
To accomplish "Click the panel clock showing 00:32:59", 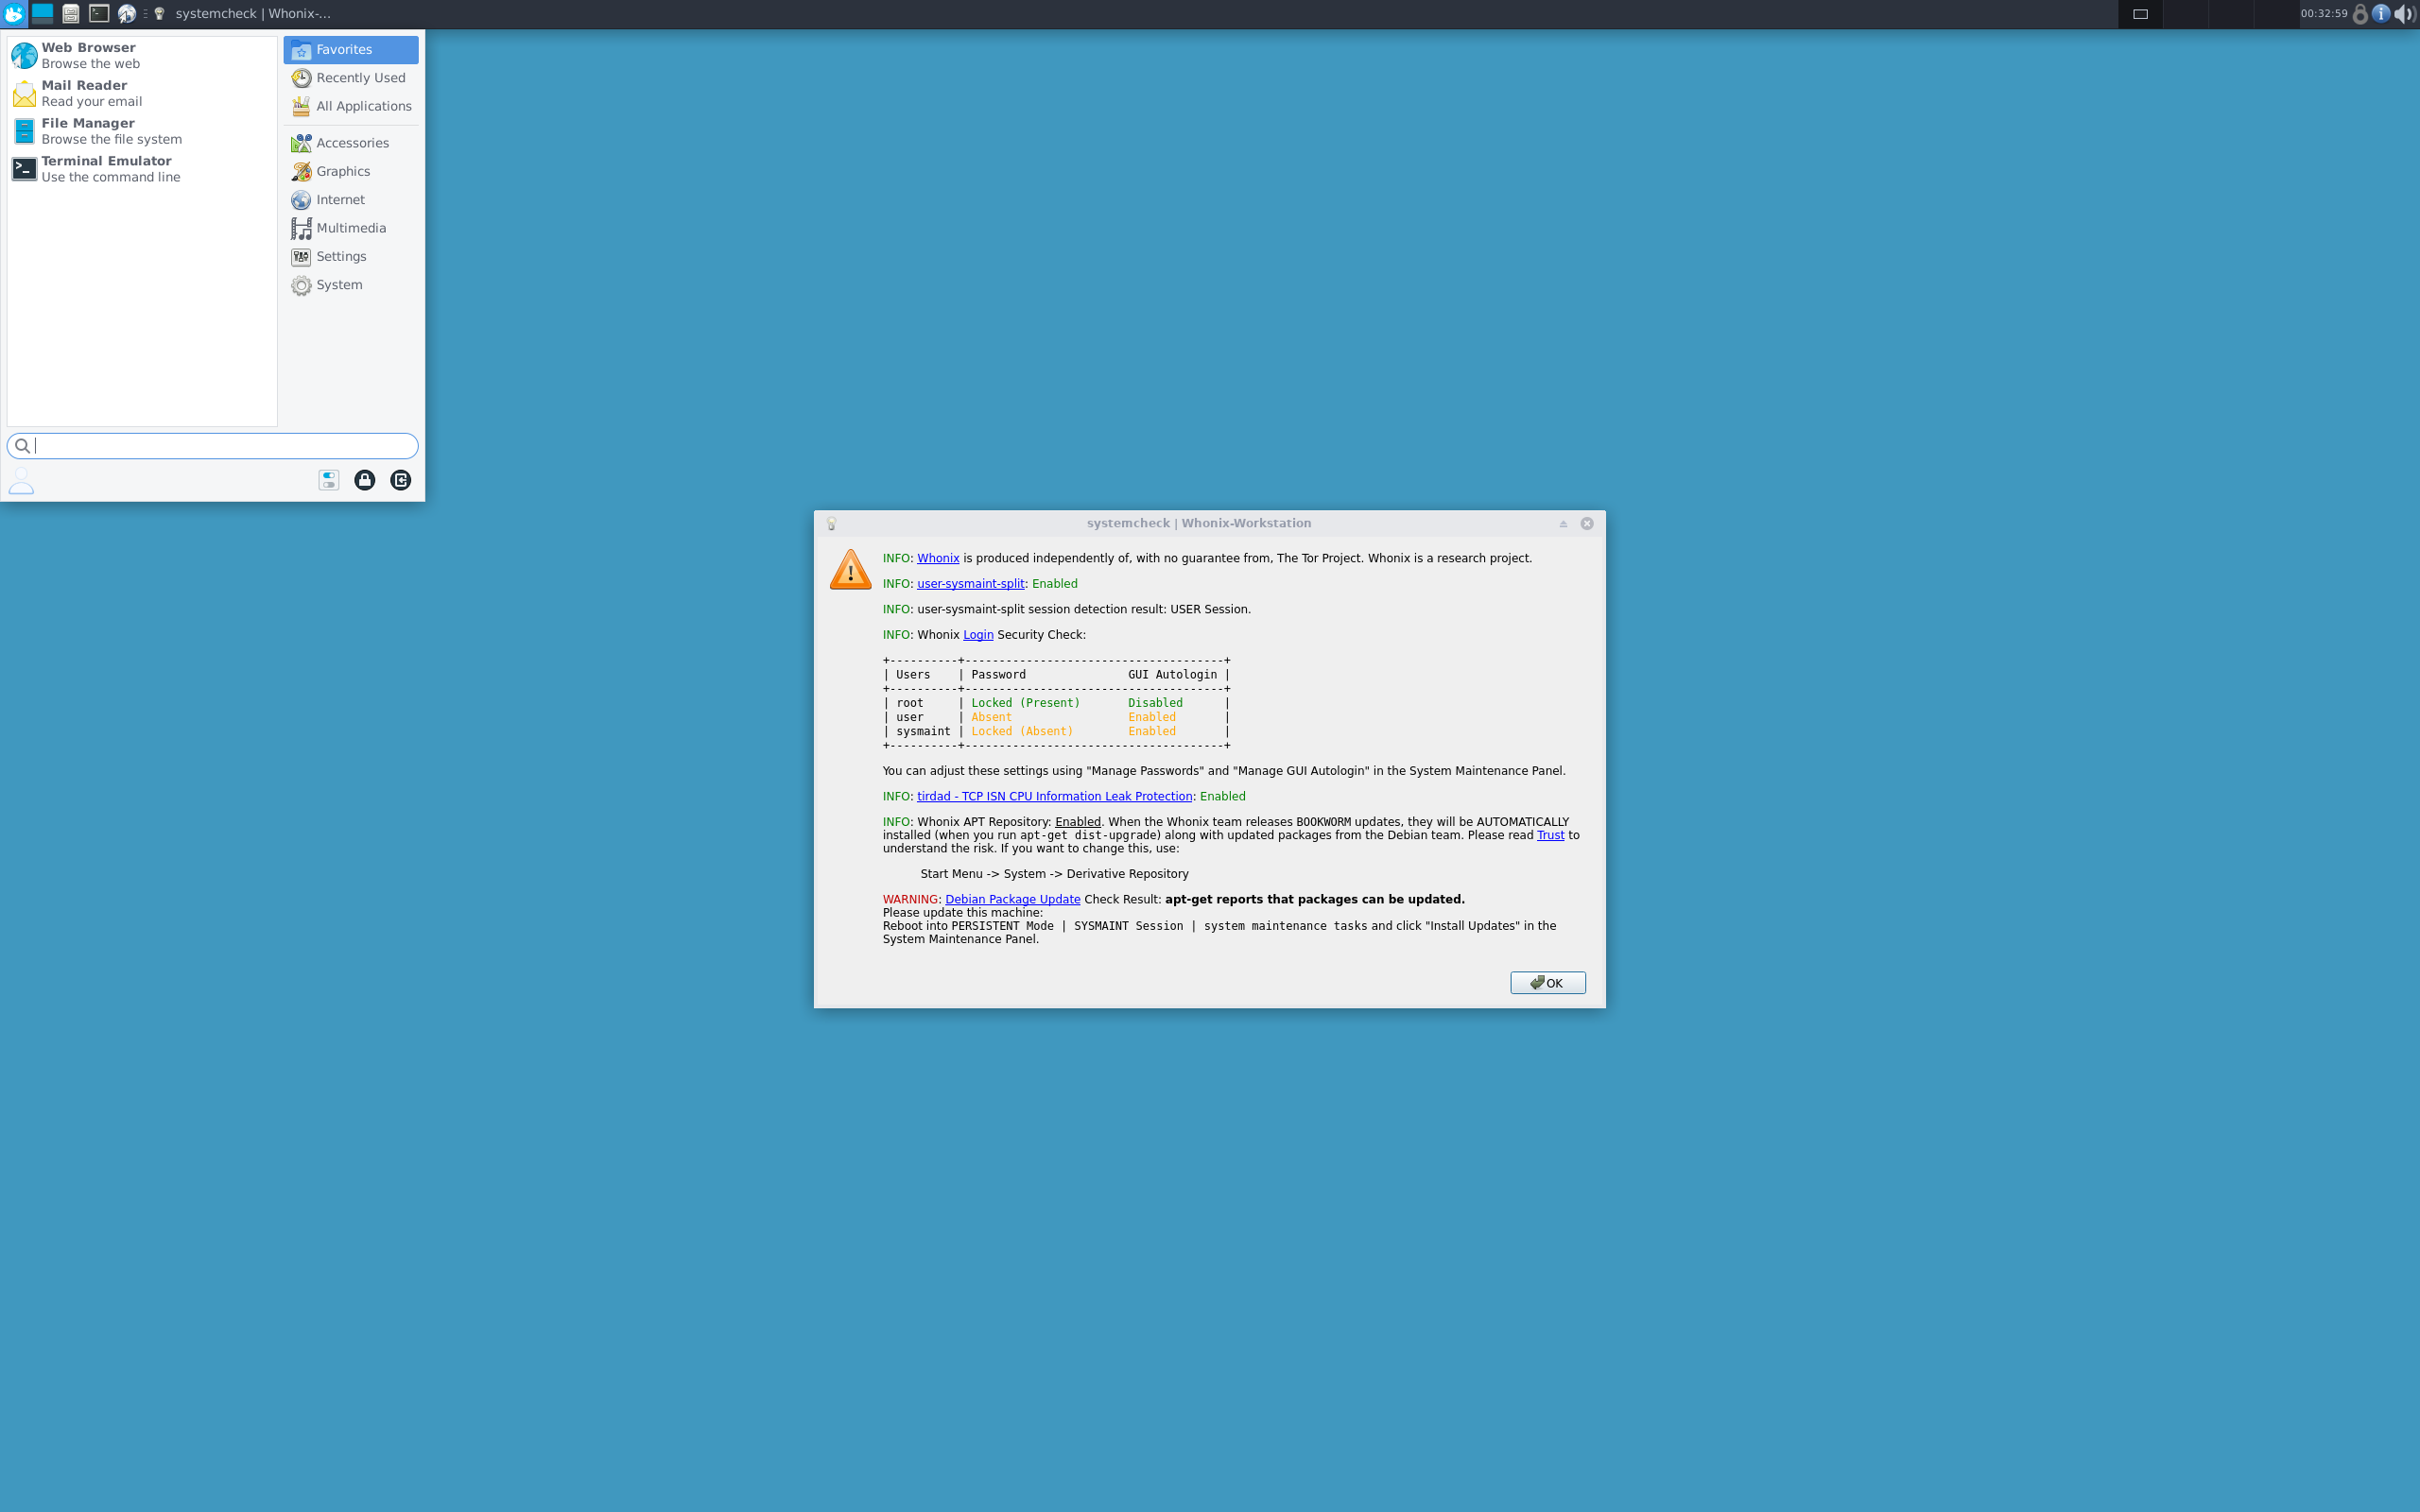I will (x=2323, y=14).
